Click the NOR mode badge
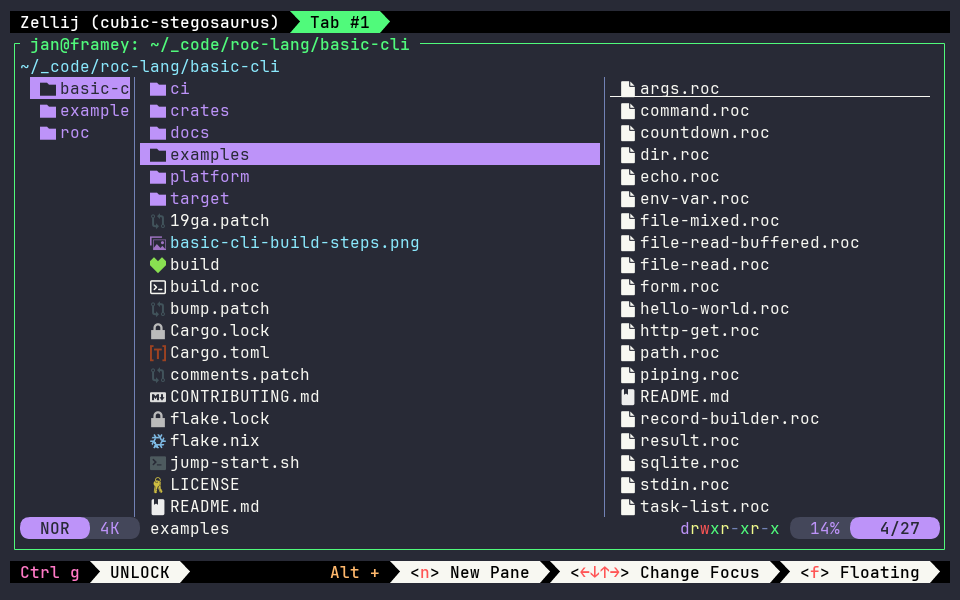Viewport: 960px width, 600px height. point(55,528)
